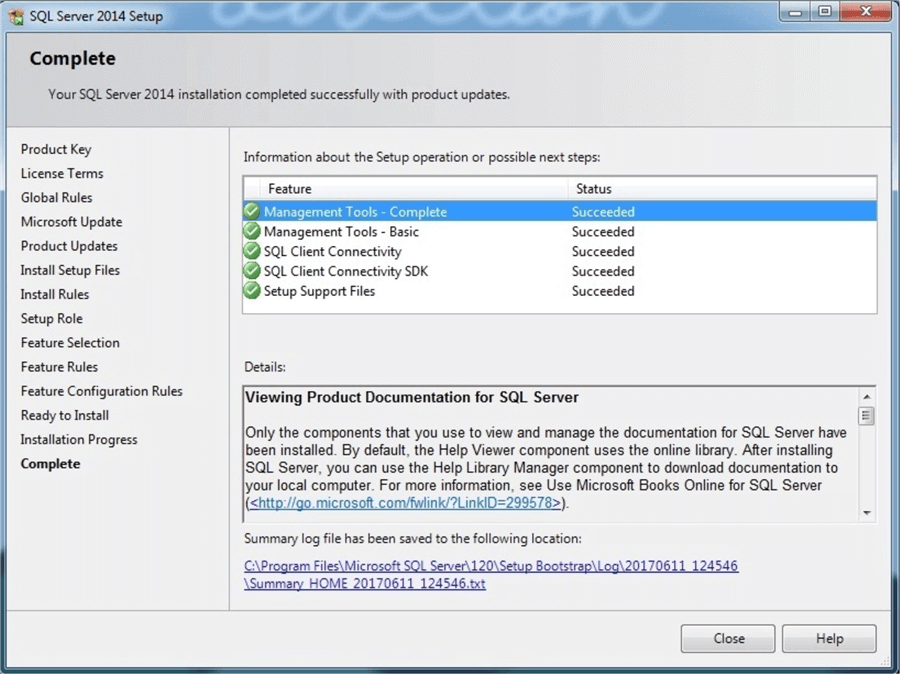Screen dimensions: 900x674
Task: Click the Global Rules step
Action: tap(56, 197)
